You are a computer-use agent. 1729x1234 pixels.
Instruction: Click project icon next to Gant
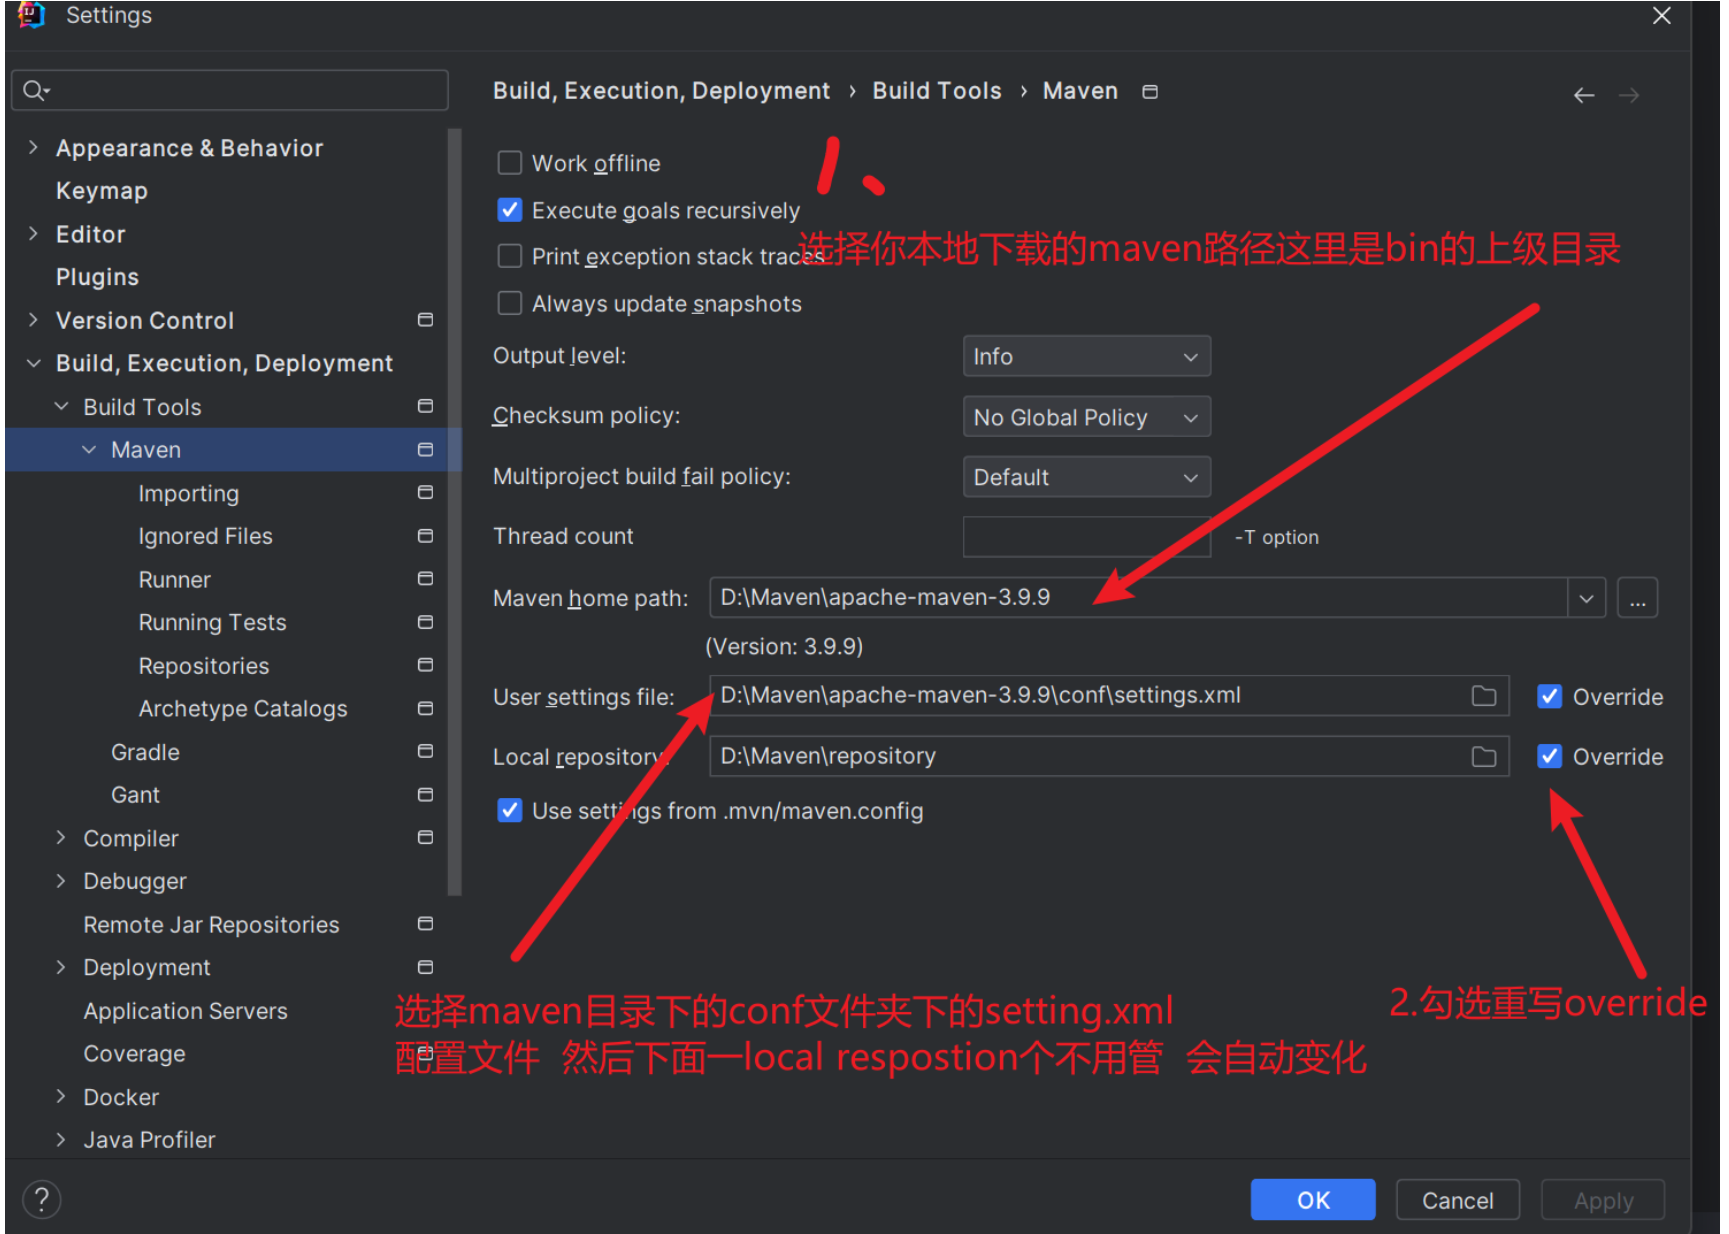(425, 795)
